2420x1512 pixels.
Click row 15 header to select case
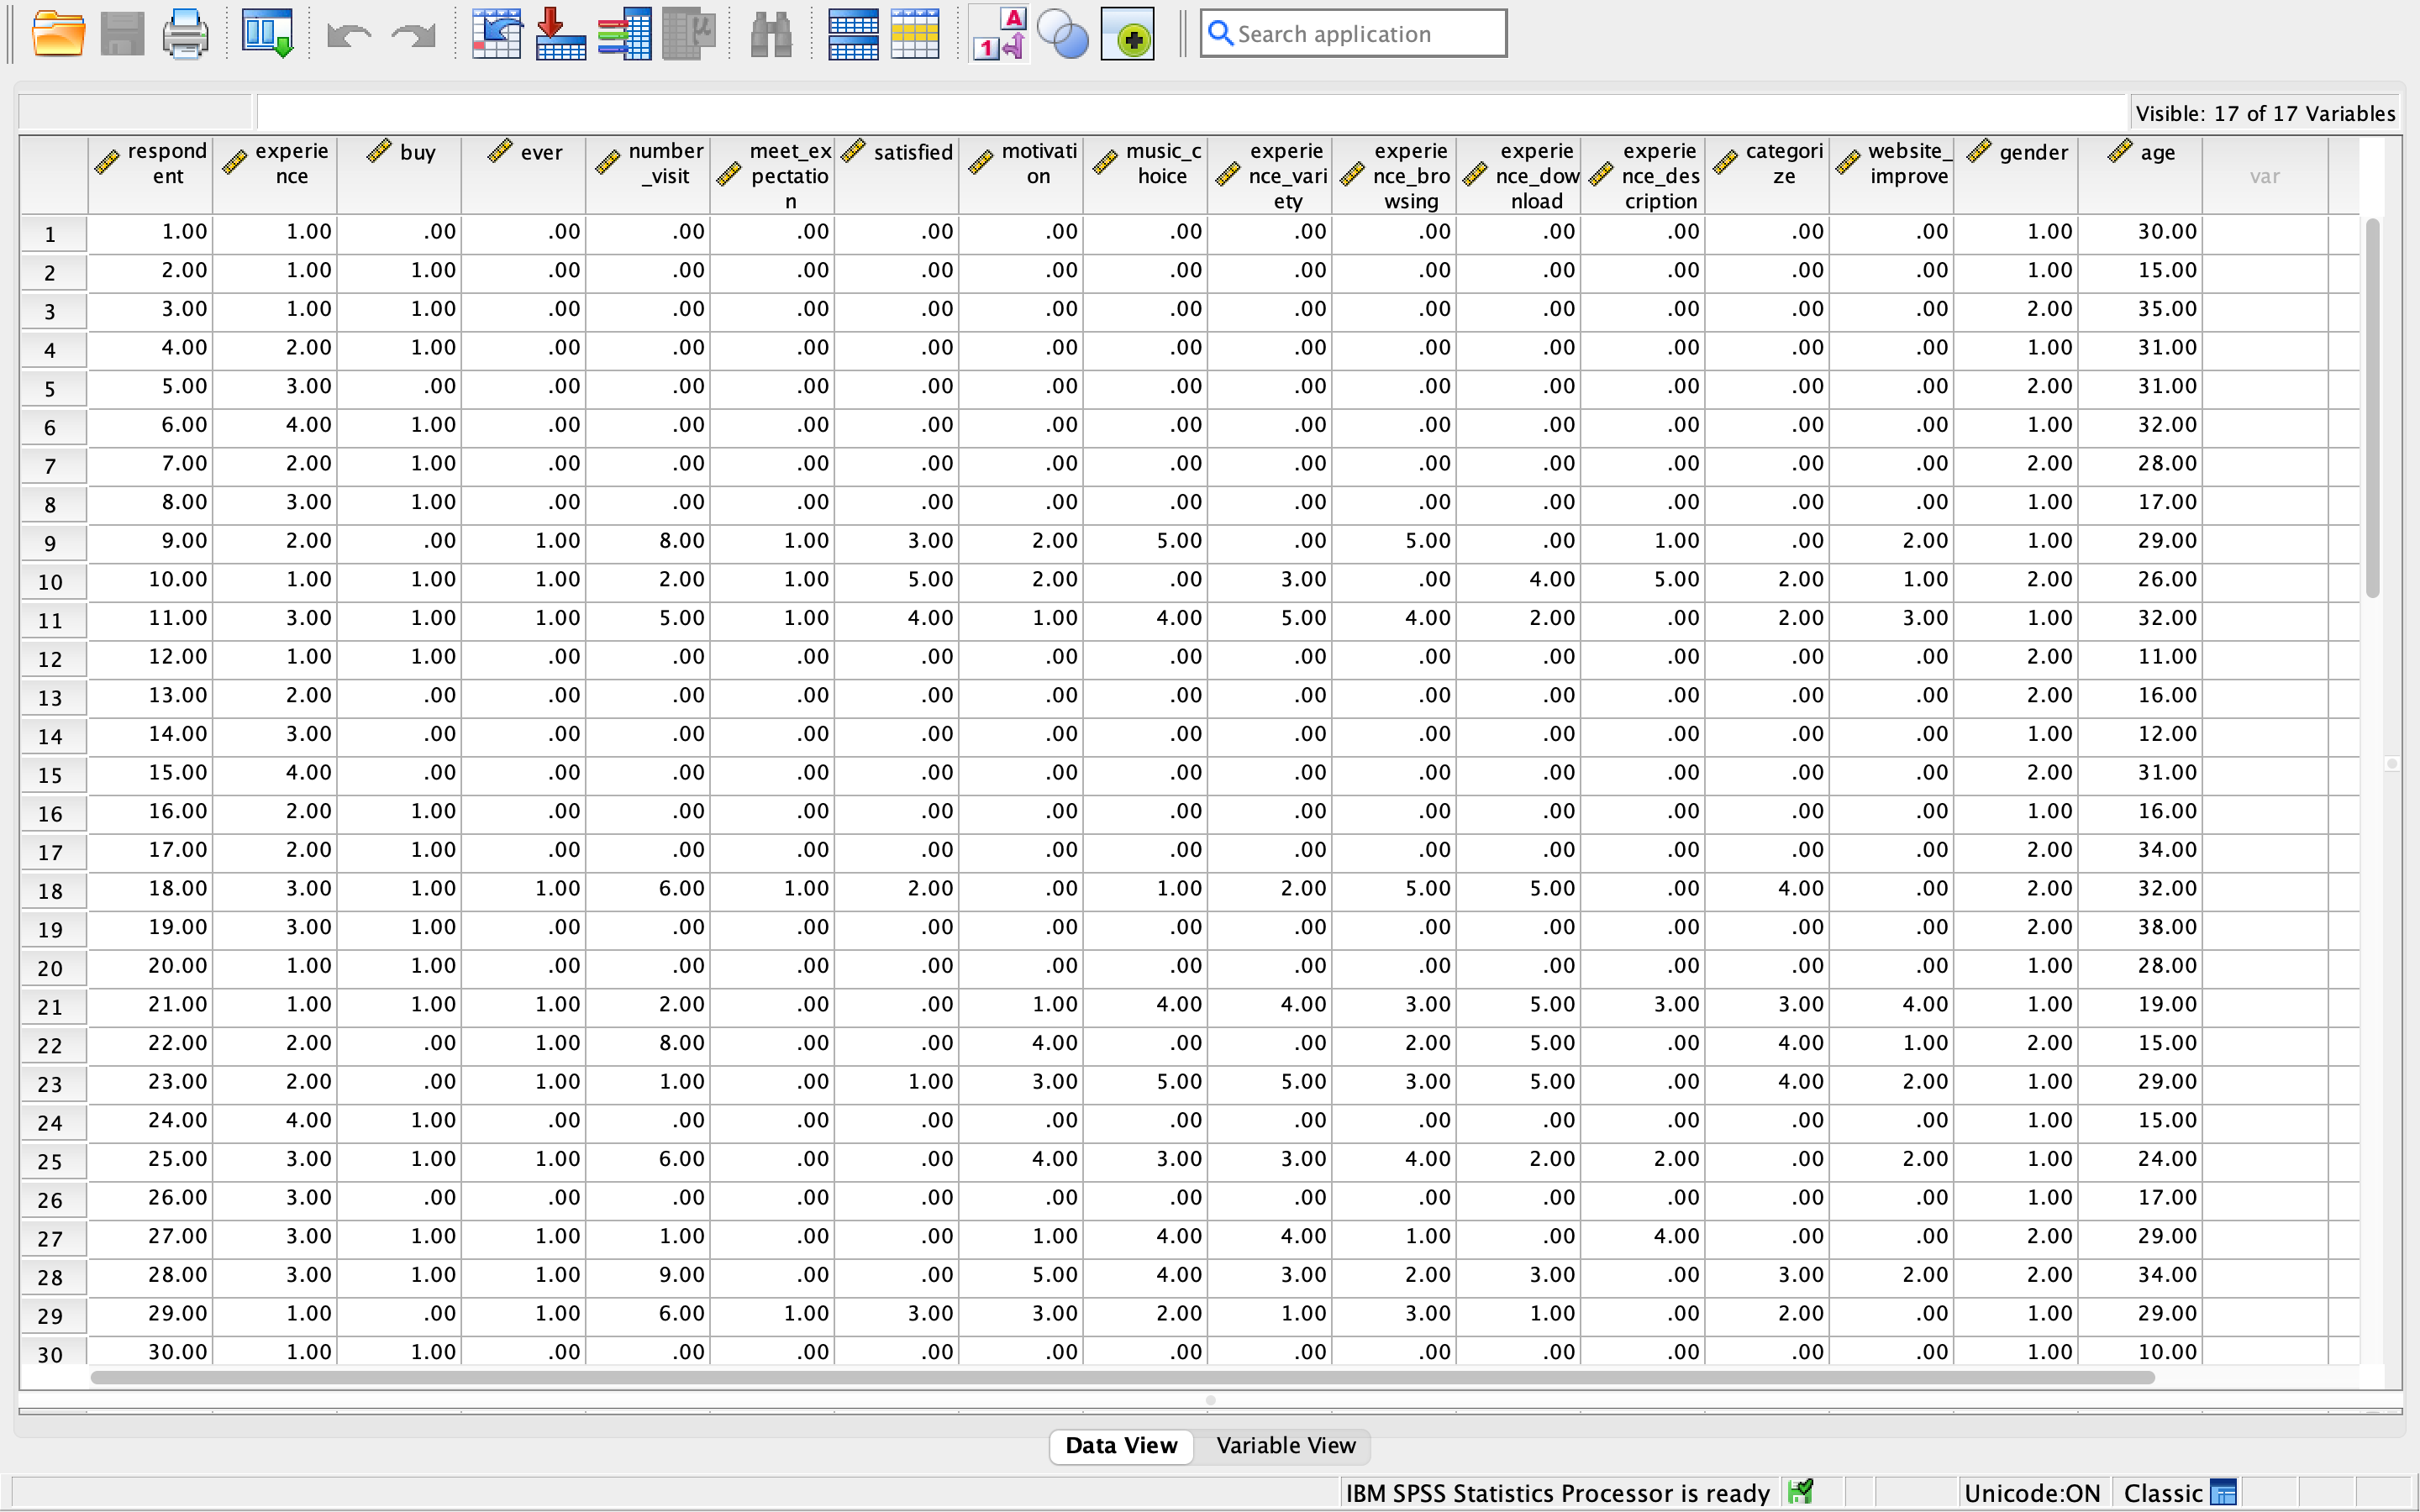click(x=50, y=775)
